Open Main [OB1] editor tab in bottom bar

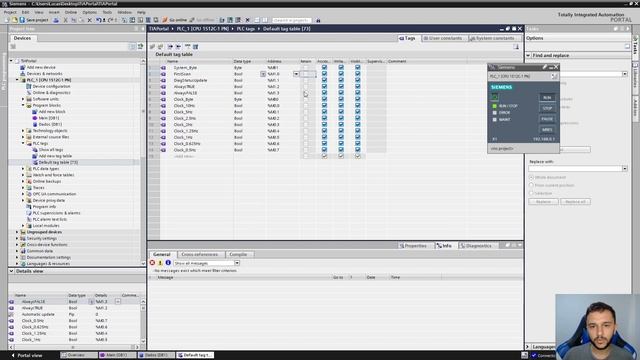click(117, 356)
